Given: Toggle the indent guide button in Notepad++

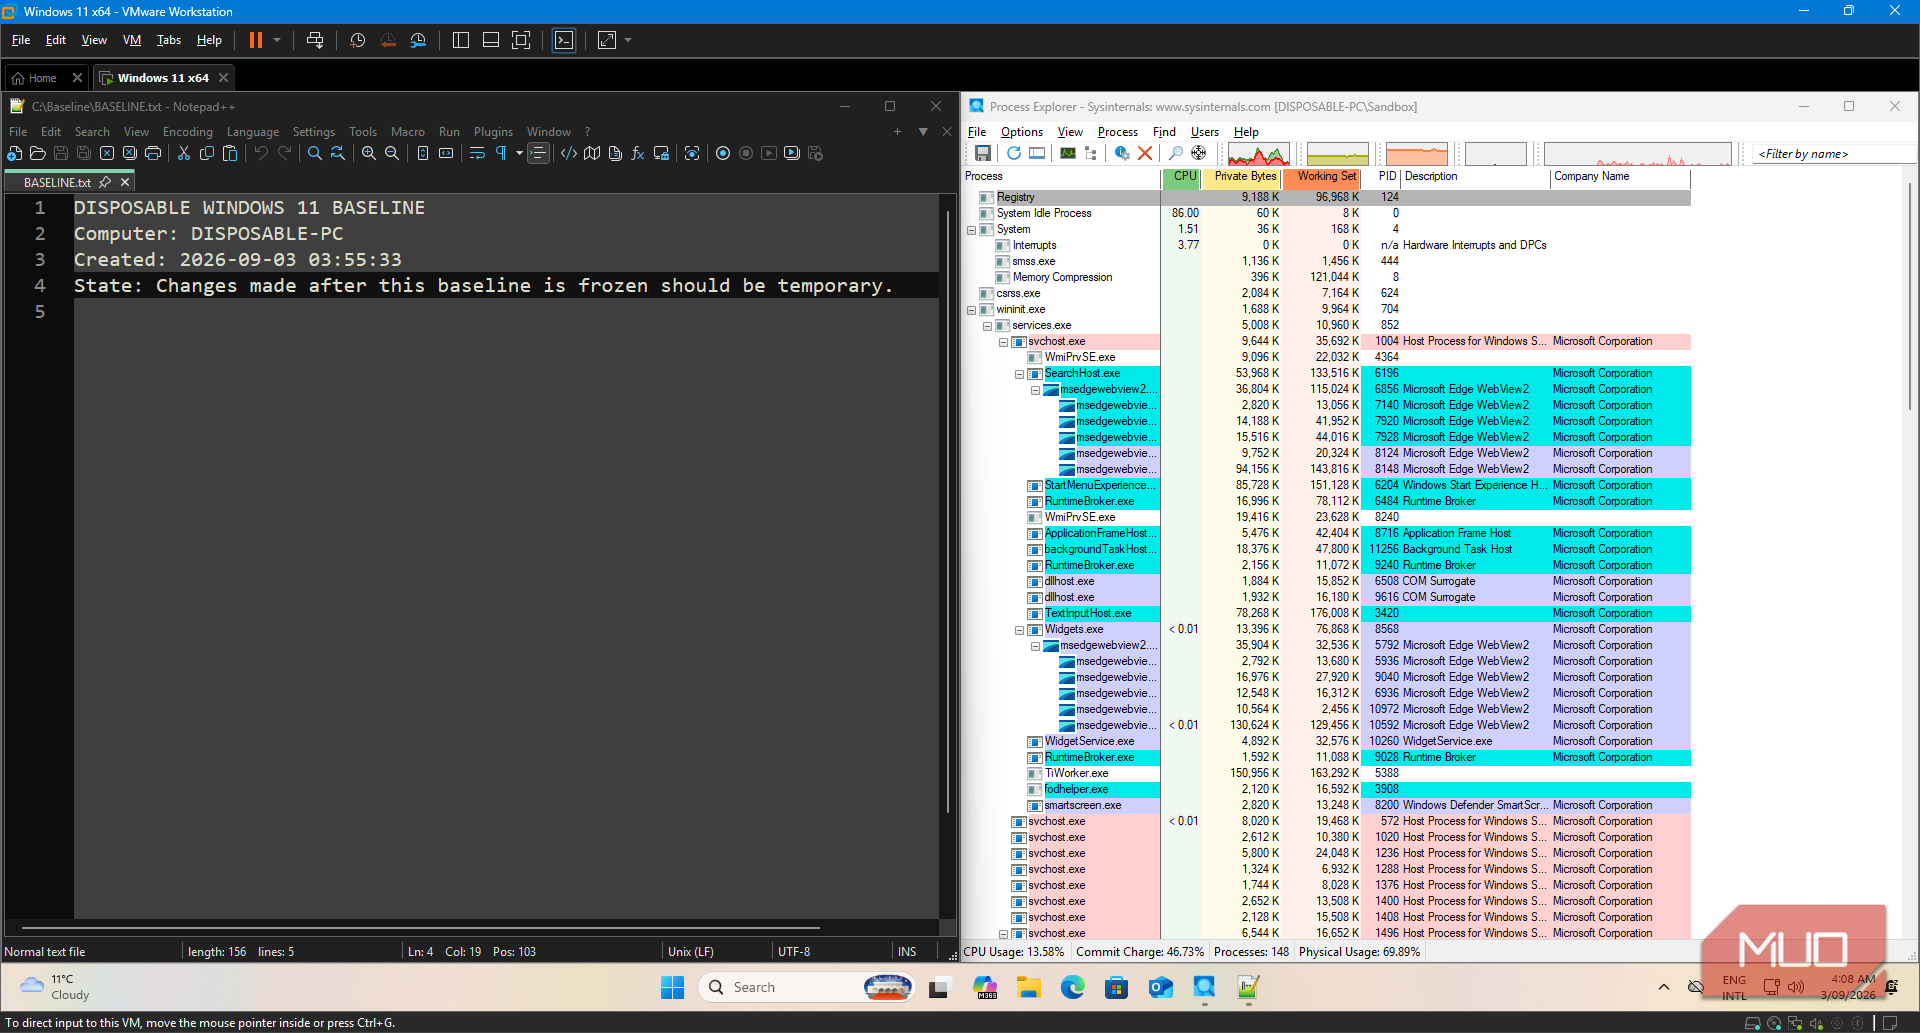Looking at the screenshot, I should pos(538,153).
